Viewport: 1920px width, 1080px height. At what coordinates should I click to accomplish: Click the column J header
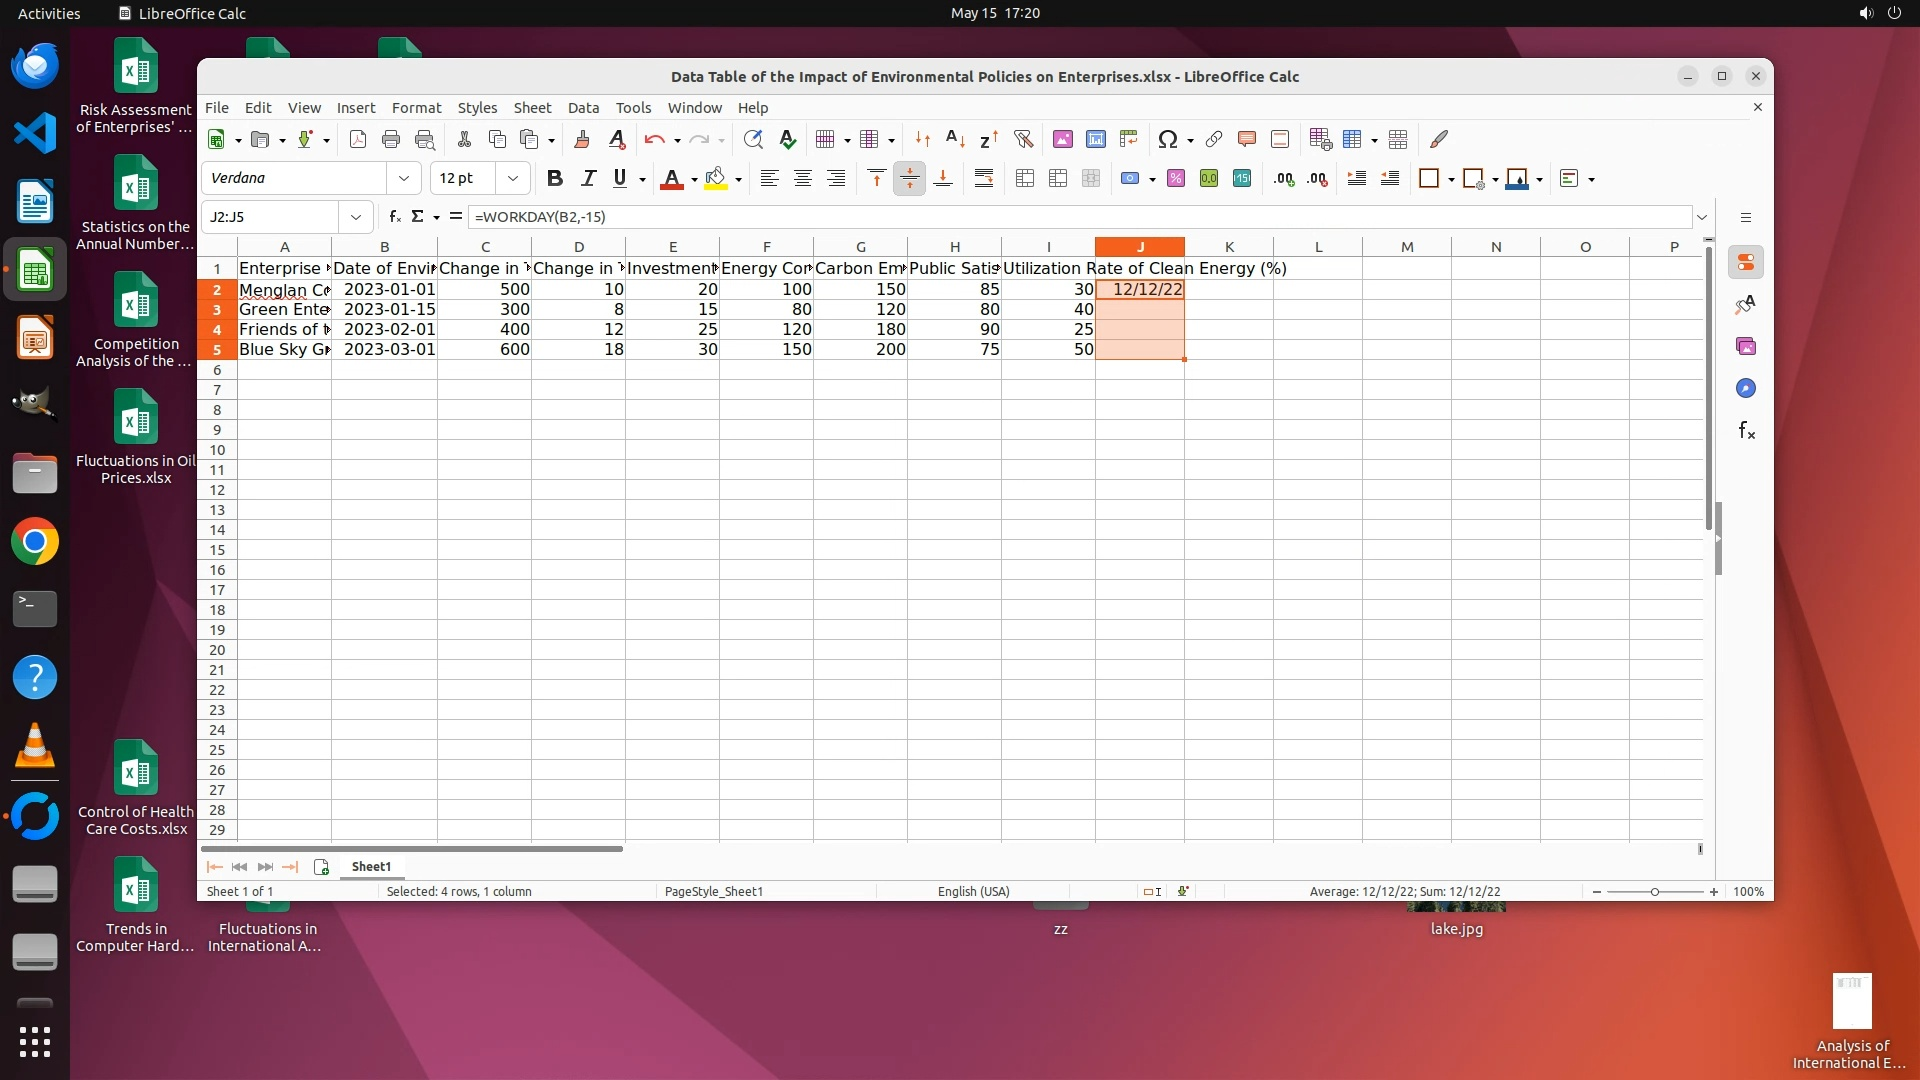click(1139, 247)
